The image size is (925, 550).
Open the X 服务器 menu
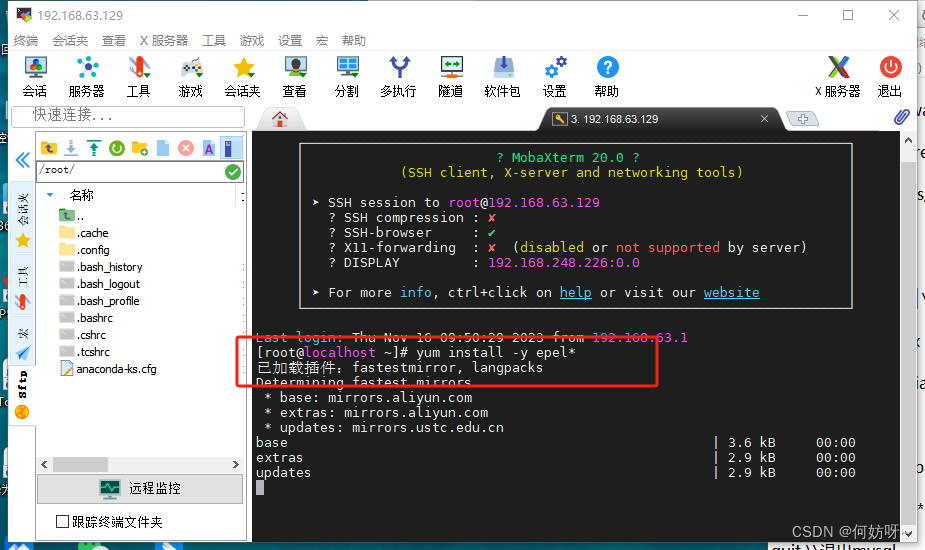click(x=164, y=41)
